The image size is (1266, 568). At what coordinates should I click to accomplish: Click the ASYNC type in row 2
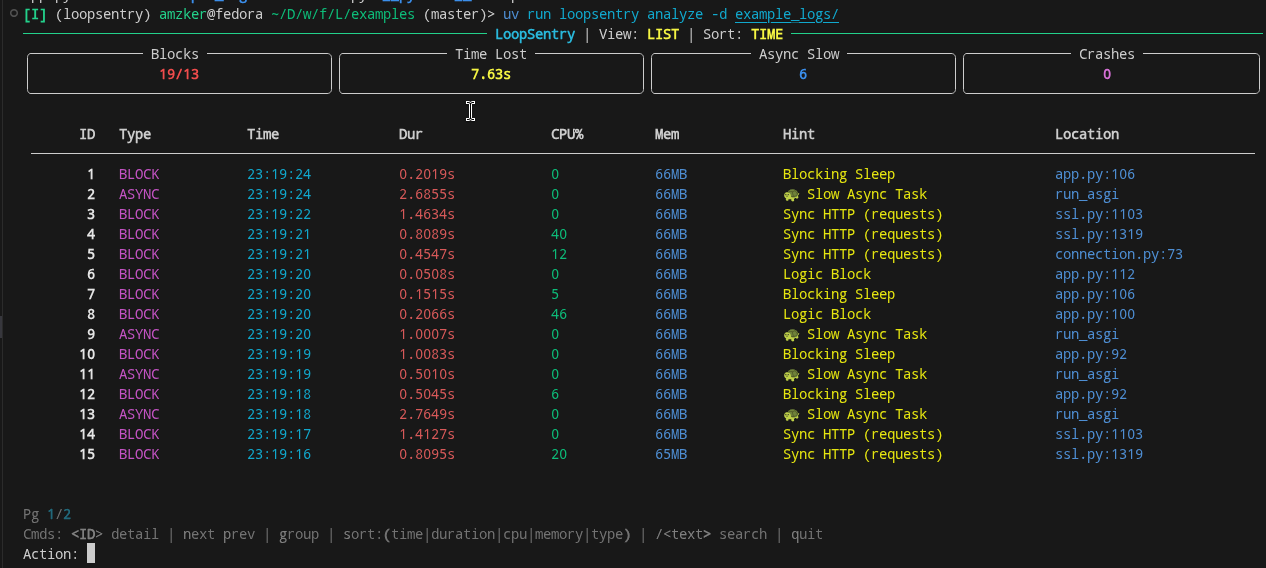tap(139, 194)
